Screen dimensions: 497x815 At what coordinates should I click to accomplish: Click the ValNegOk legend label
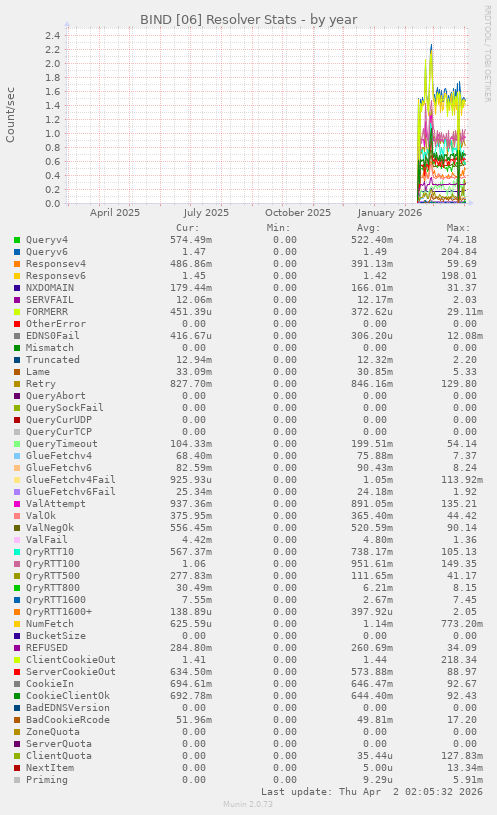pos(50,528)
